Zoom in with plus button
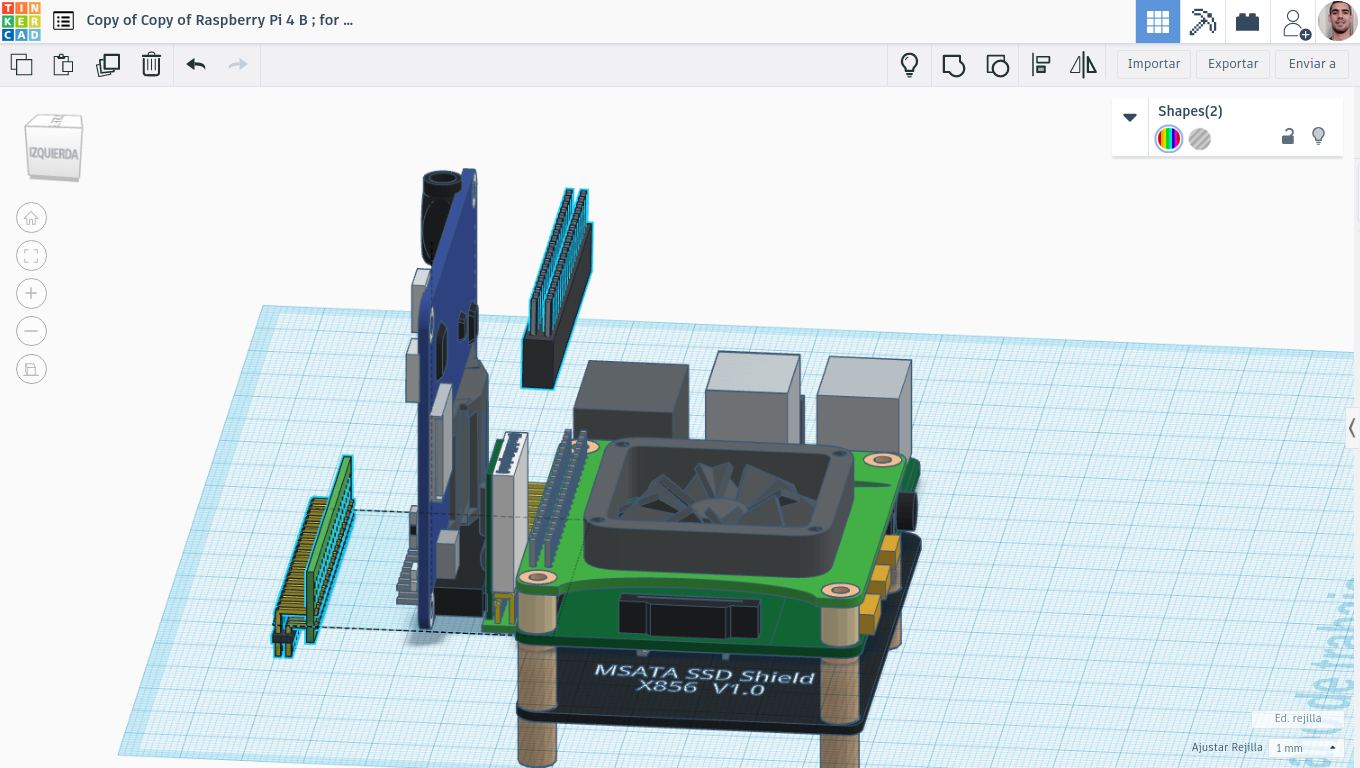This screenshot has height=768, width=1360. [x=31, y=294]
